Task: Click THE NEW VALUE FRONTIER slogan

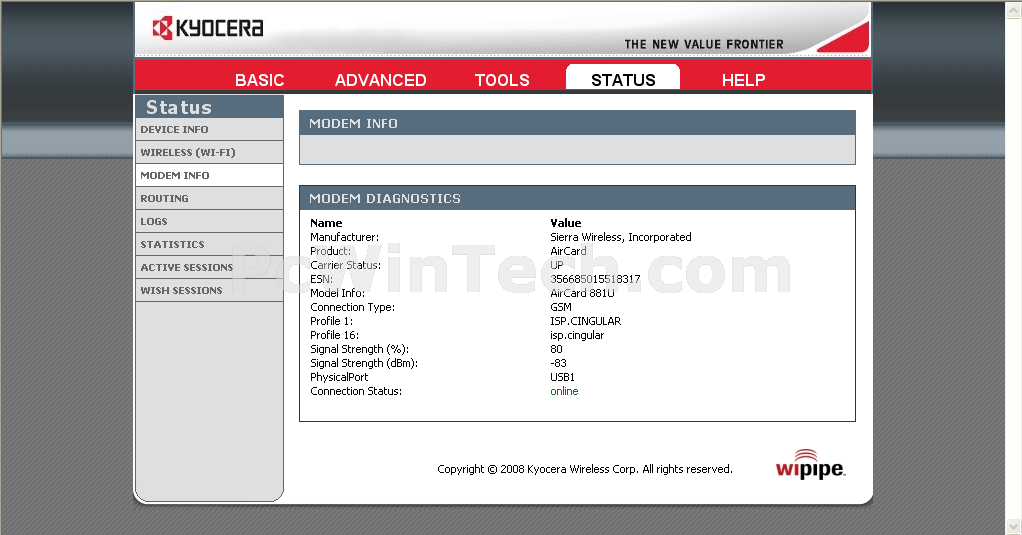Action: [x=704, y=44]
